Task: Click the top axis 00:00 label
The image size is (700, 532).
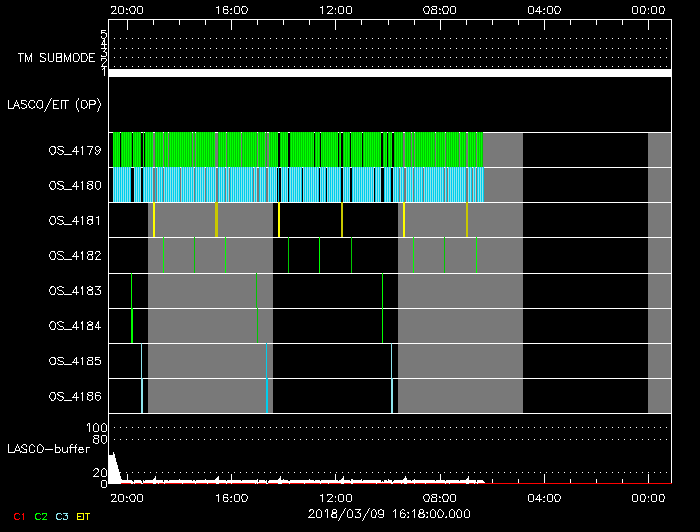Action: [648, 10]
